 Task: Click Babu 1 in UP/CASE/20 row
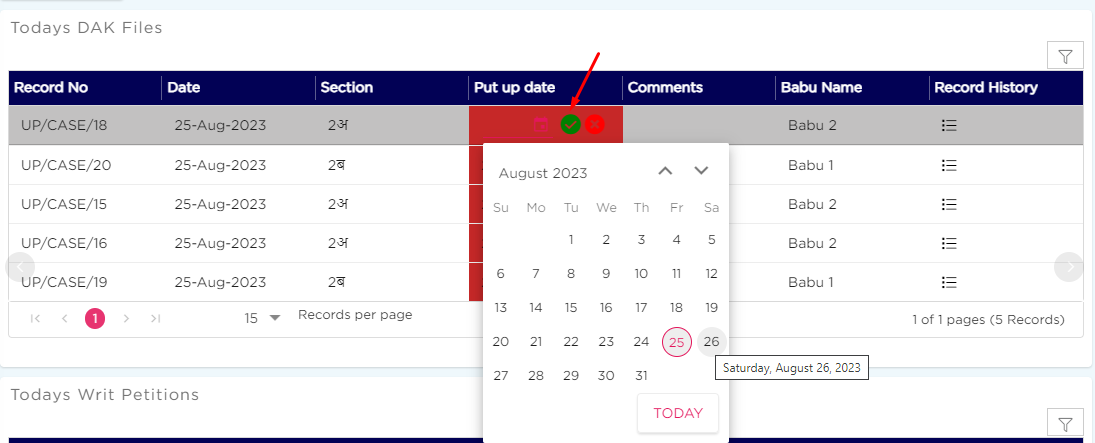tap(811, 166)
